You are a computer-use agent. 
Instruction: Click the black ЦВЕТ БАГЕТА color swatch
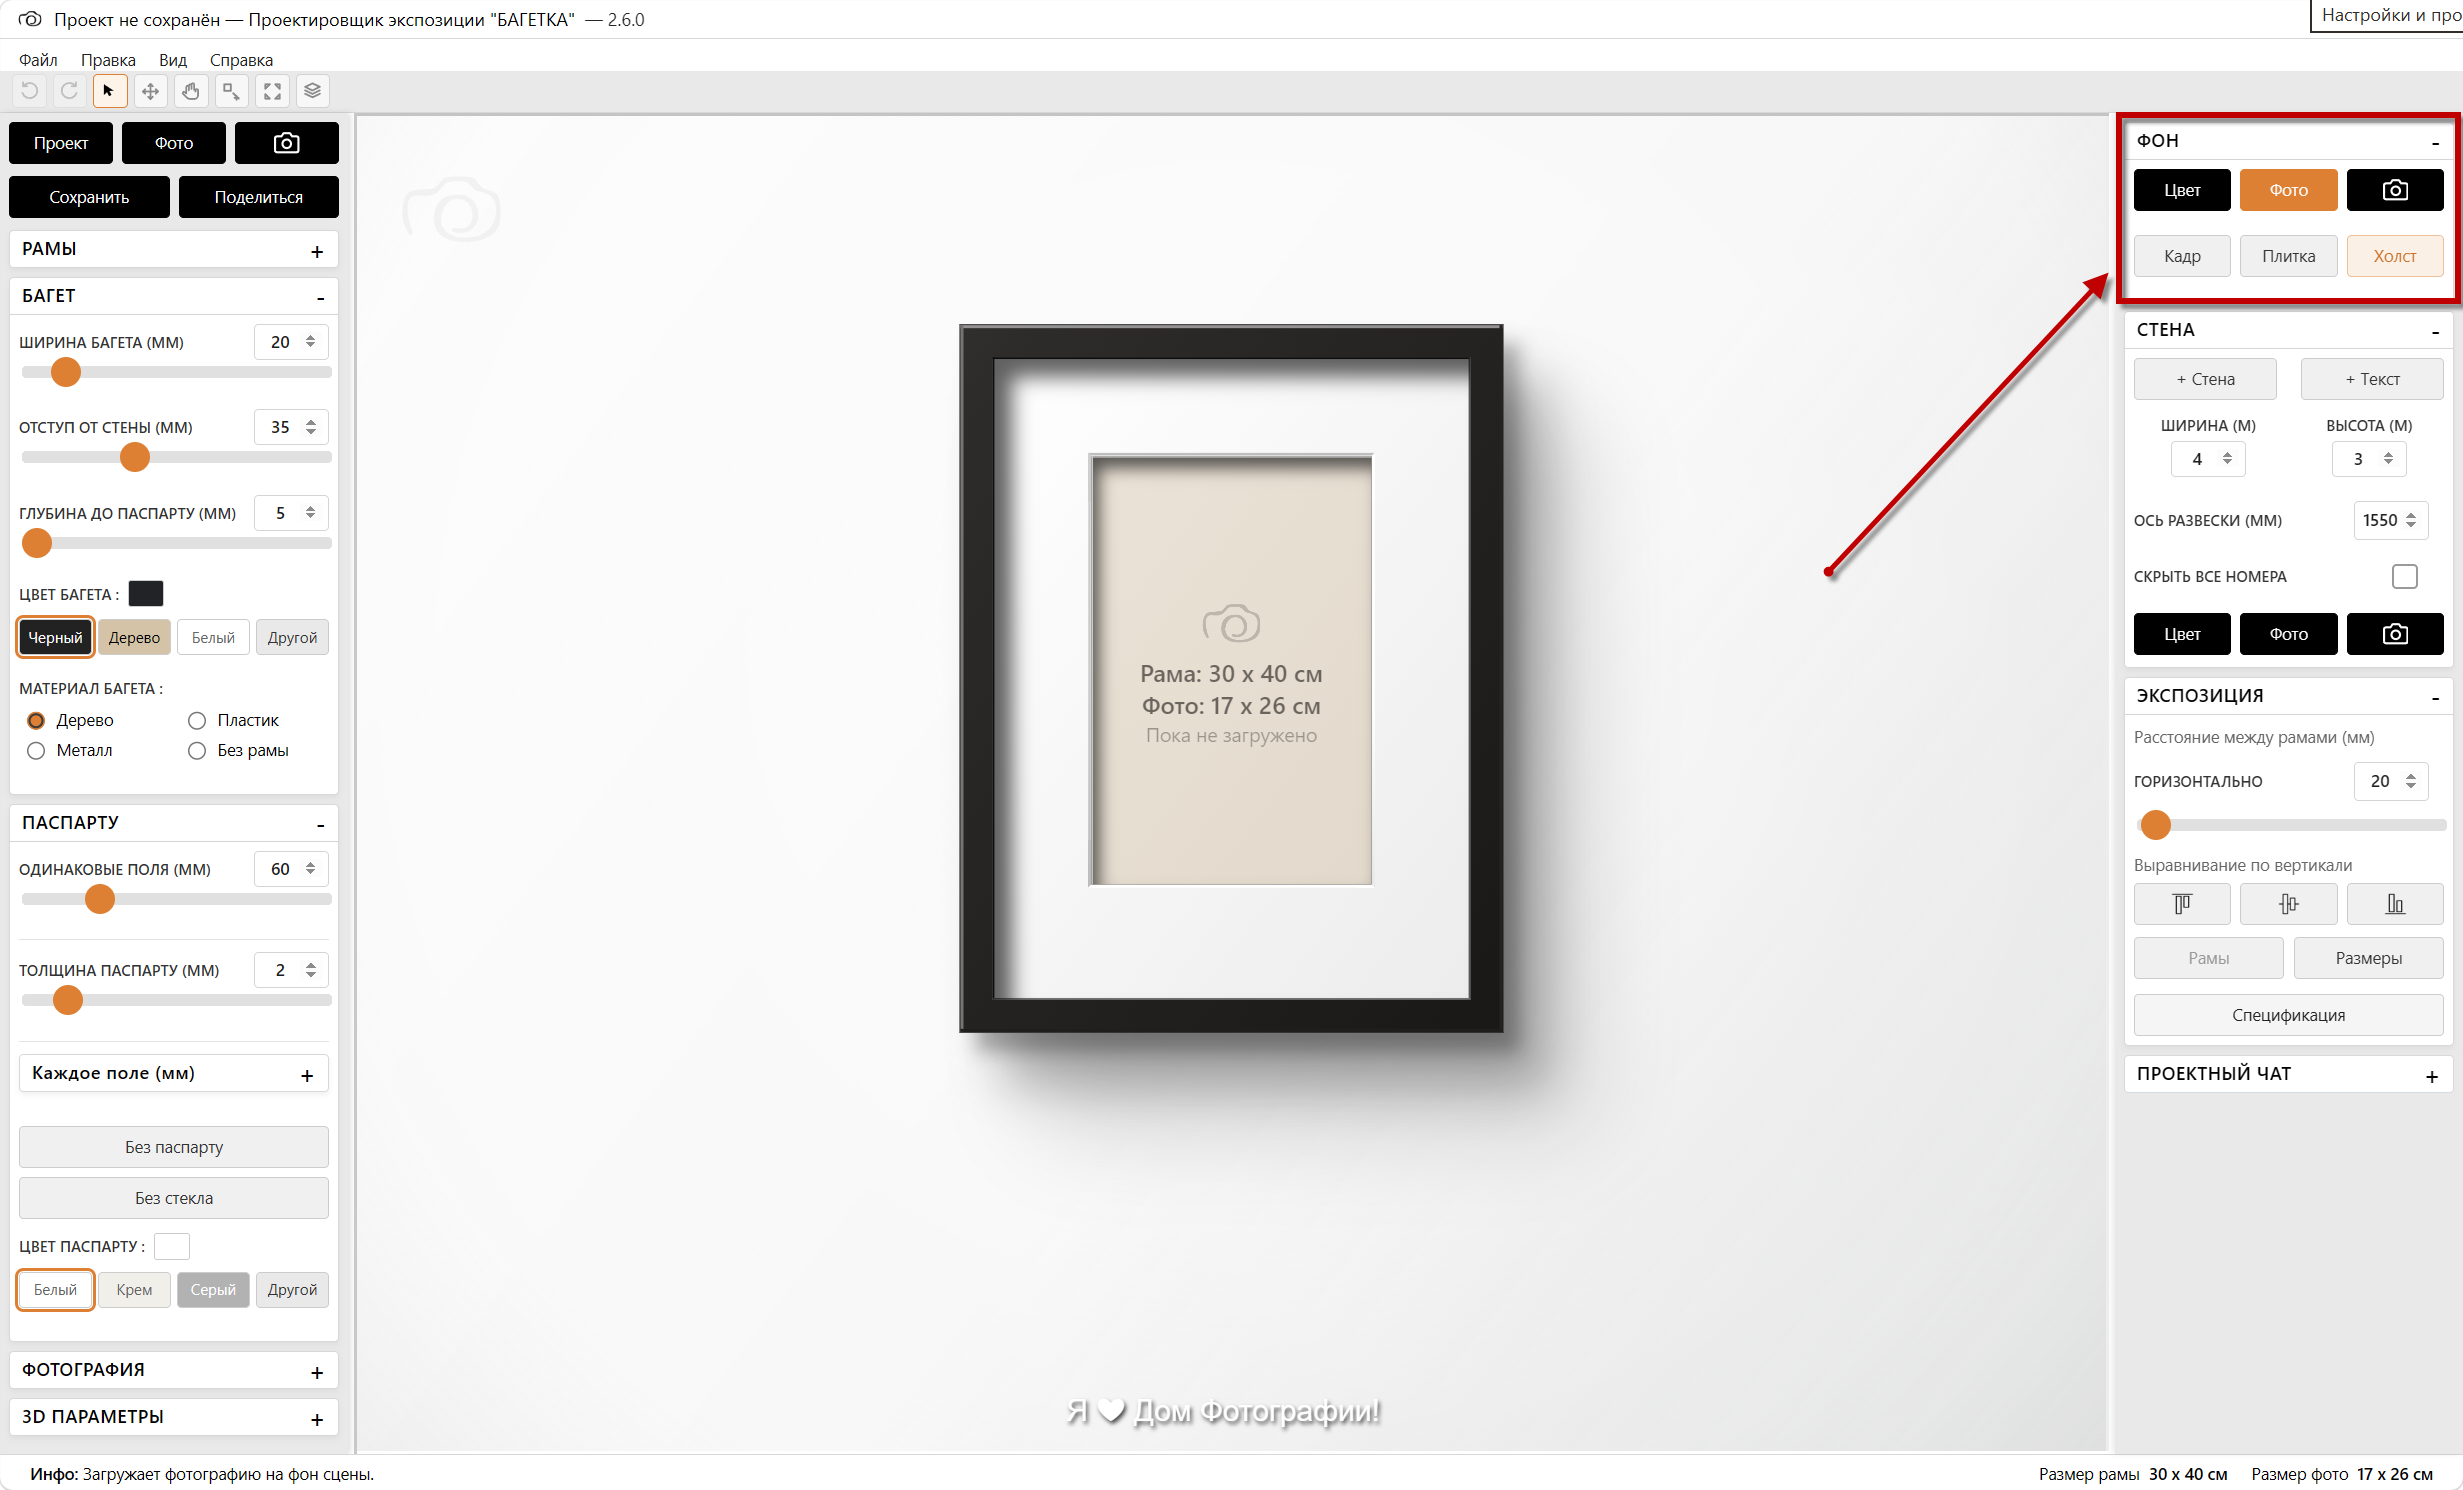(x=146, y=594)
